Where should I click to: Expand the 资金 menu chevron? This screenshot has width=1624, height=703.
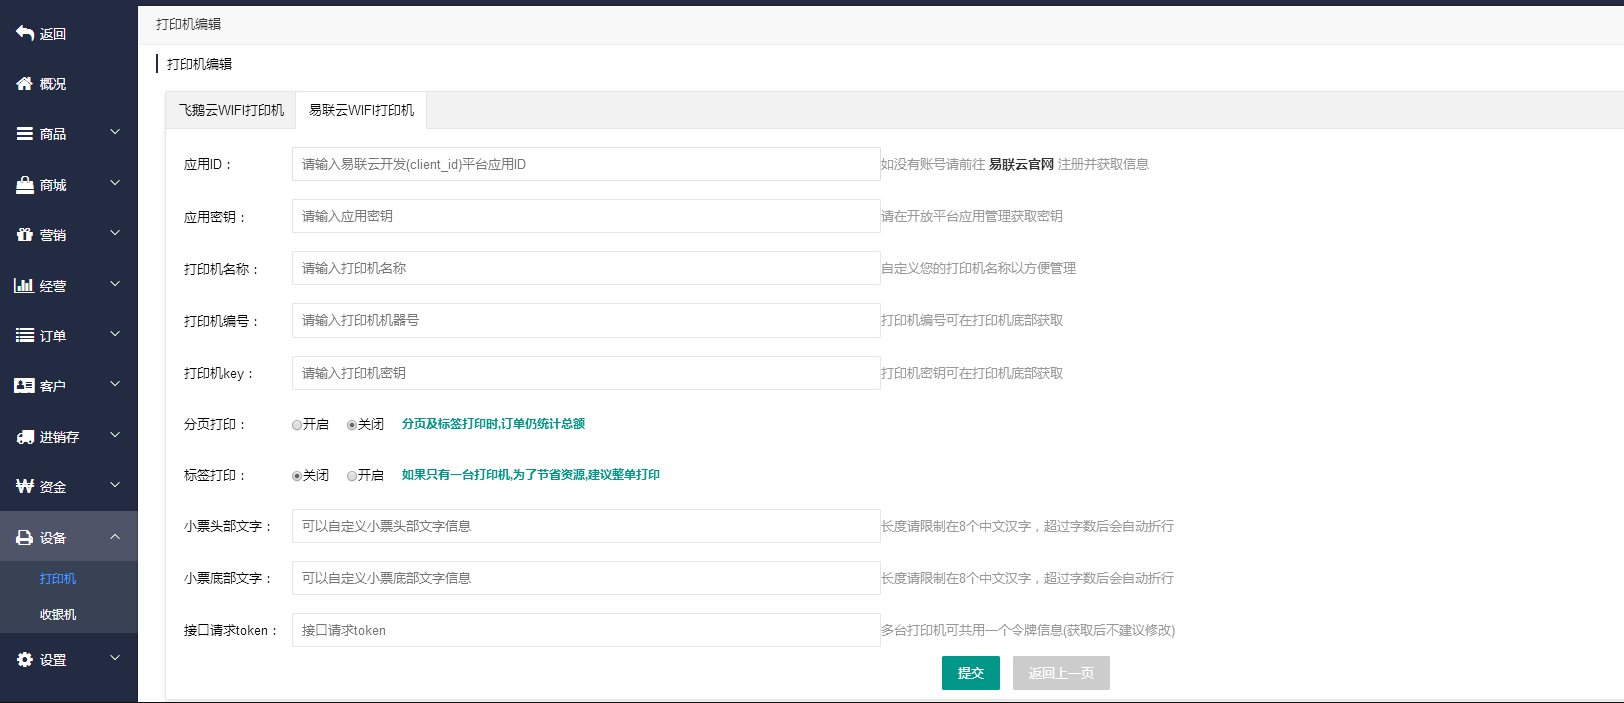click(x=115, y=485)
